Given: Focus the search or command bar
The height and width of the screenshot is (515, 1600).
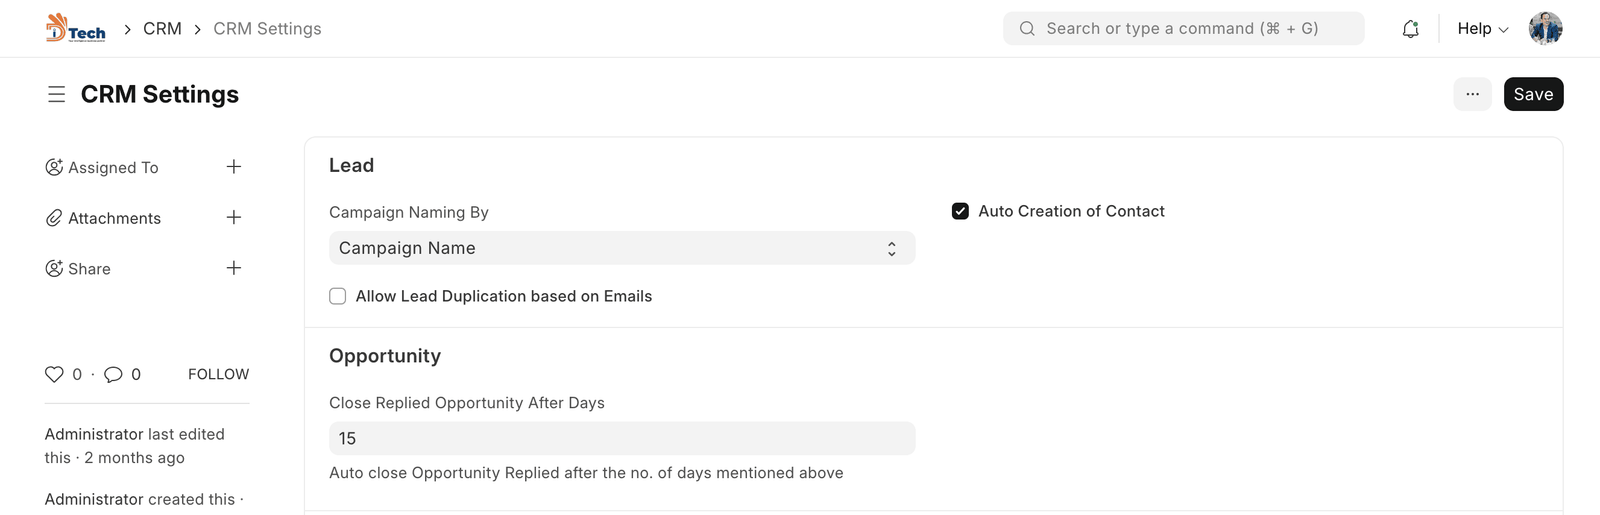Looking at the screenshot, I should (x=1183, y=29).
